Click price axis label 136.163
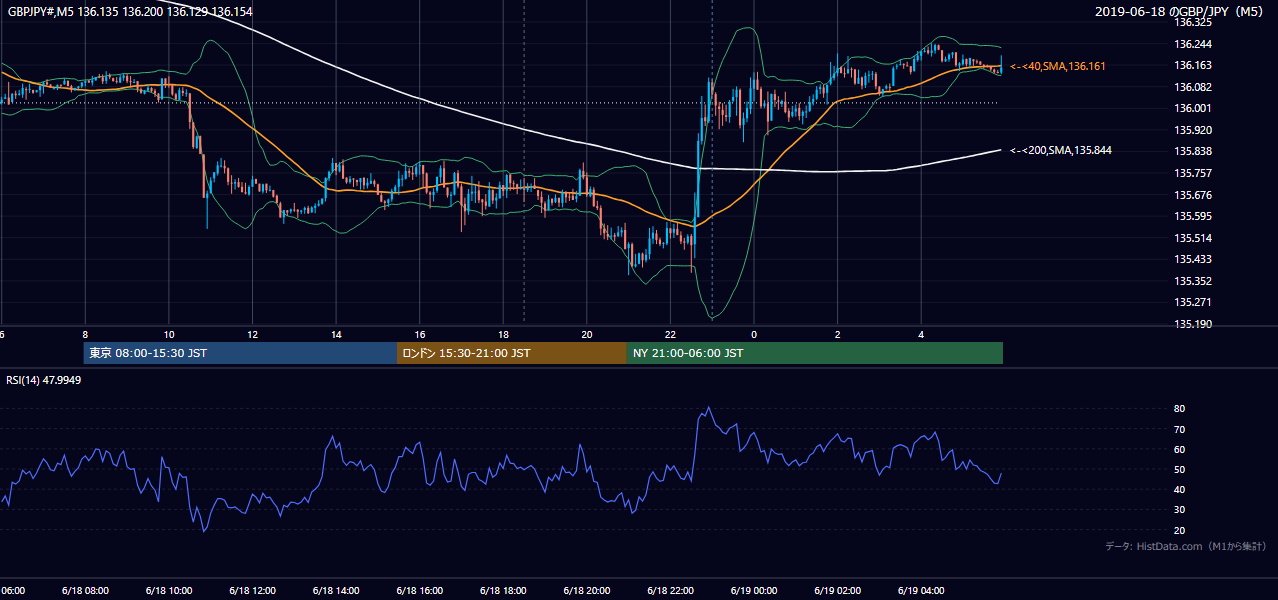Image resolution: width=1278 pixels, height=600 pixels. click(x=1193, y=65)
